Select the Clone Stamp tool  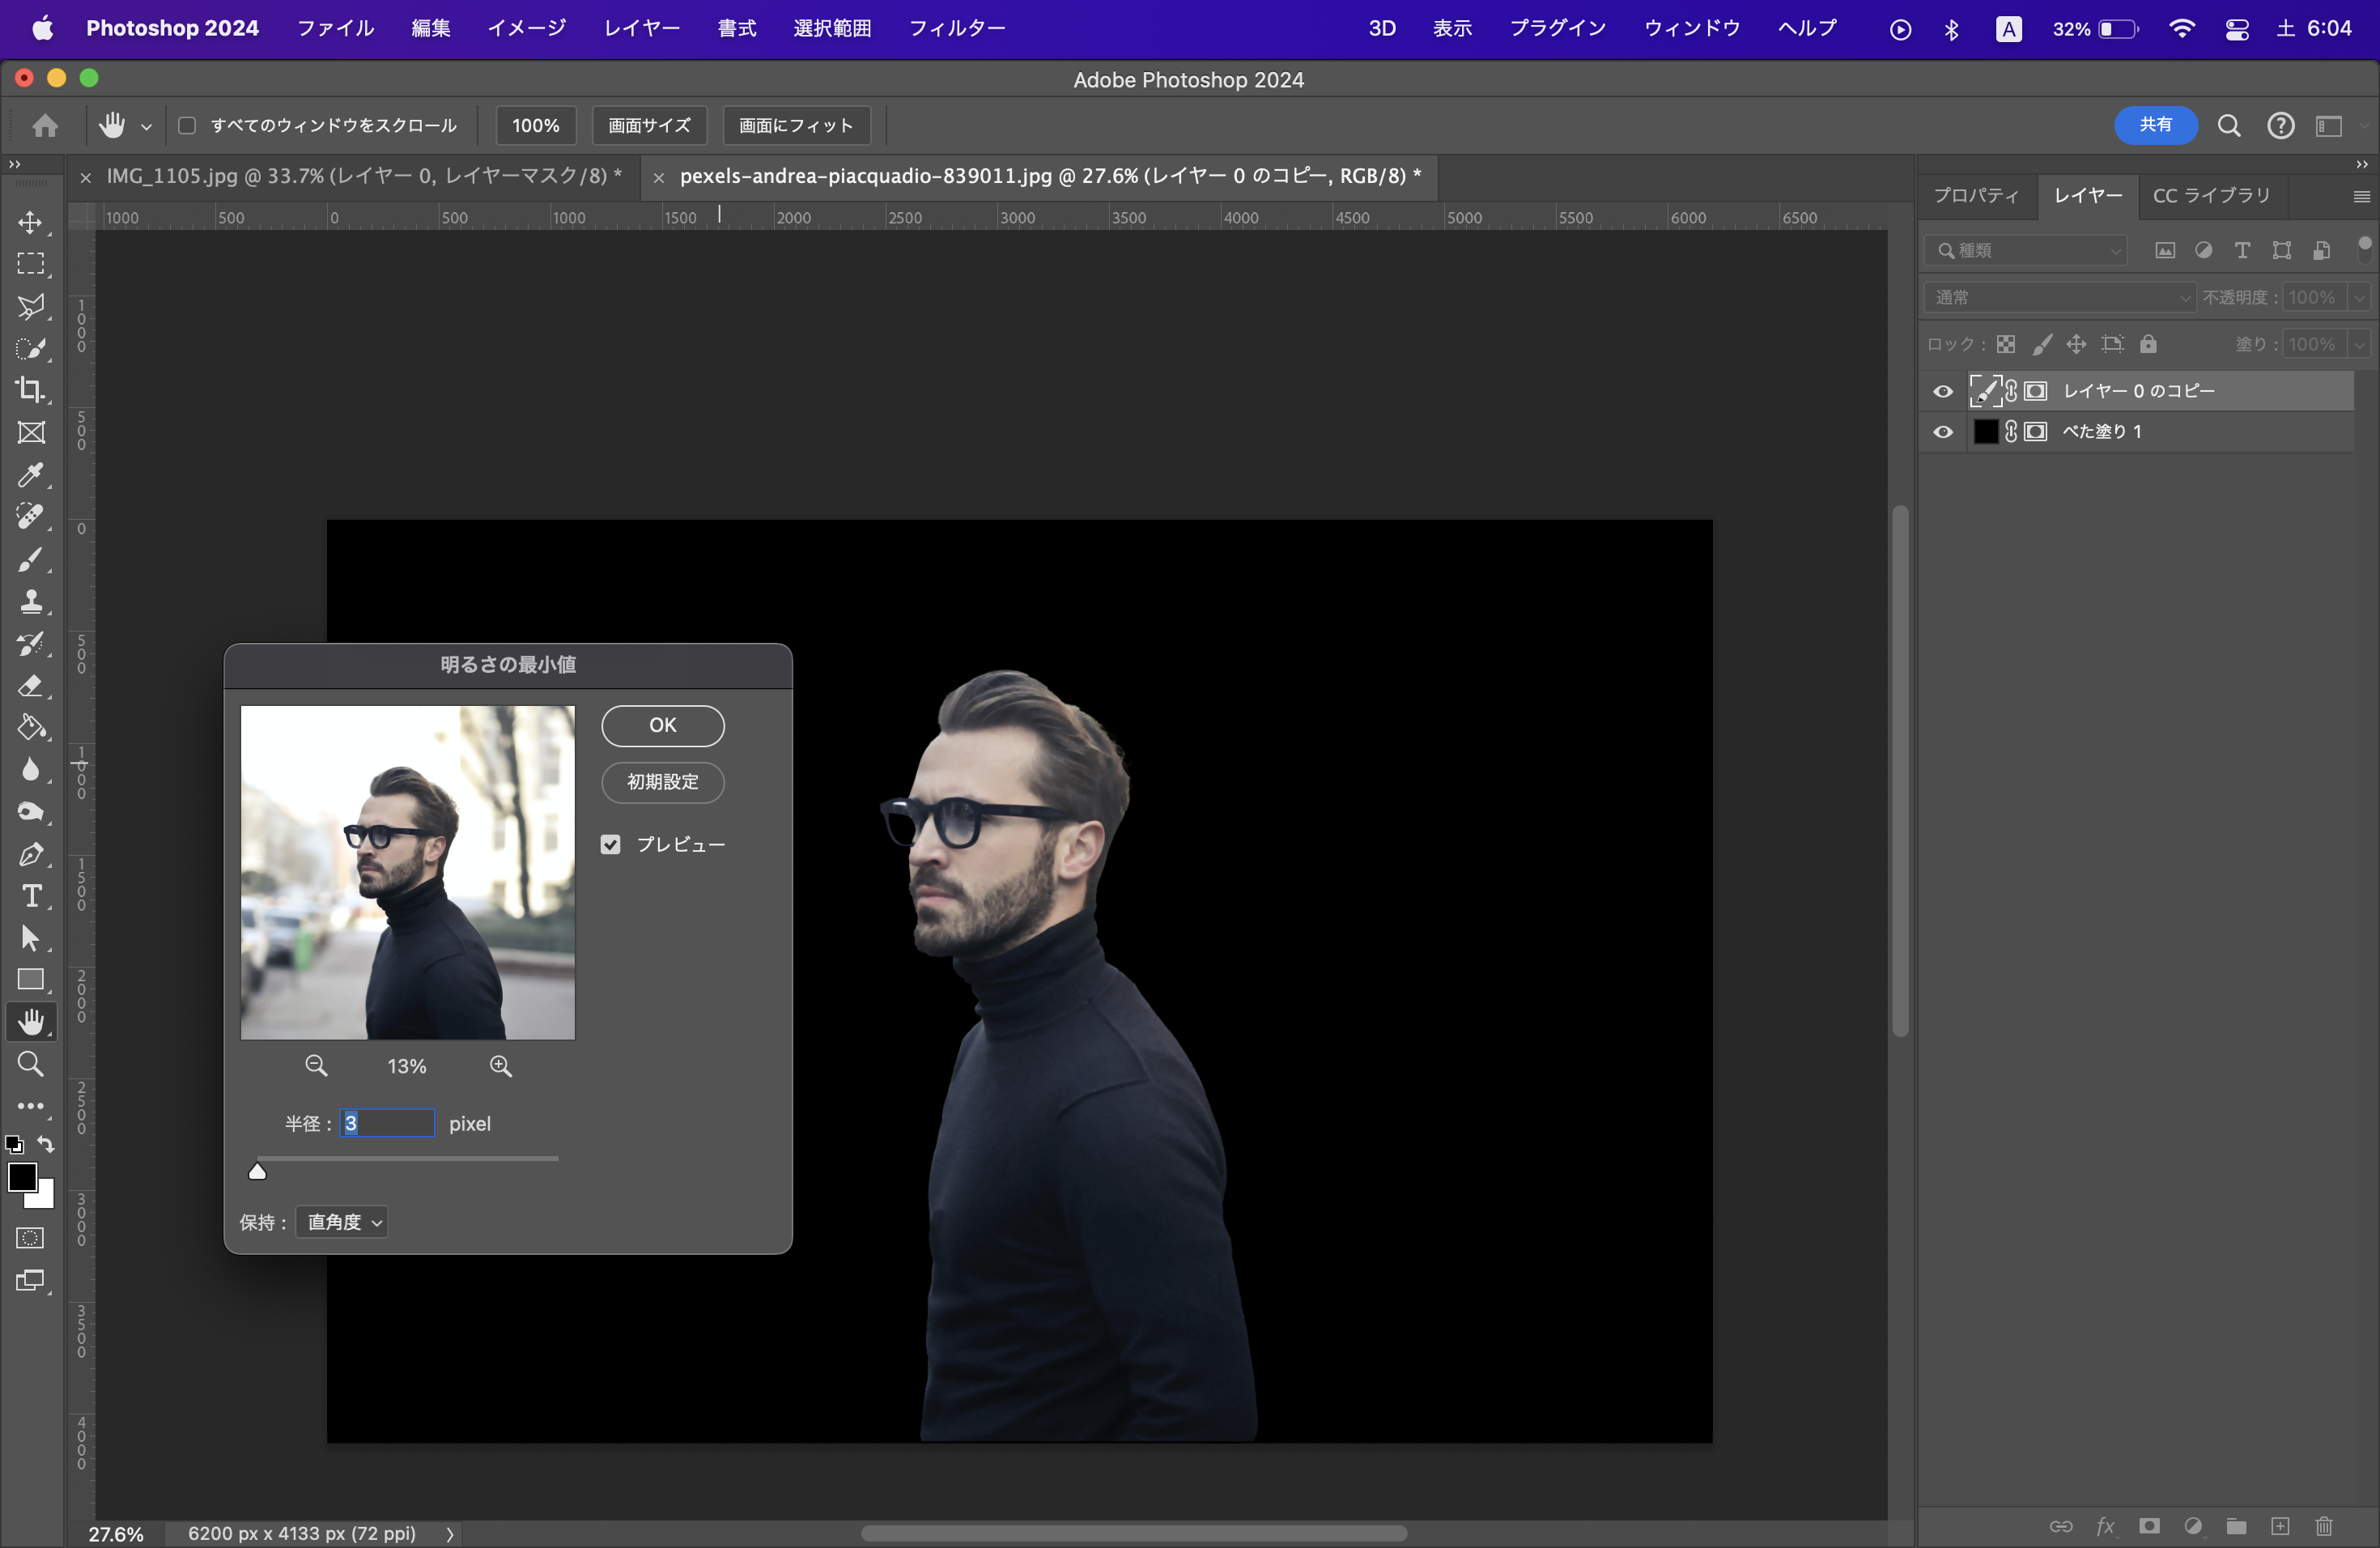click(x=30, y=601)
